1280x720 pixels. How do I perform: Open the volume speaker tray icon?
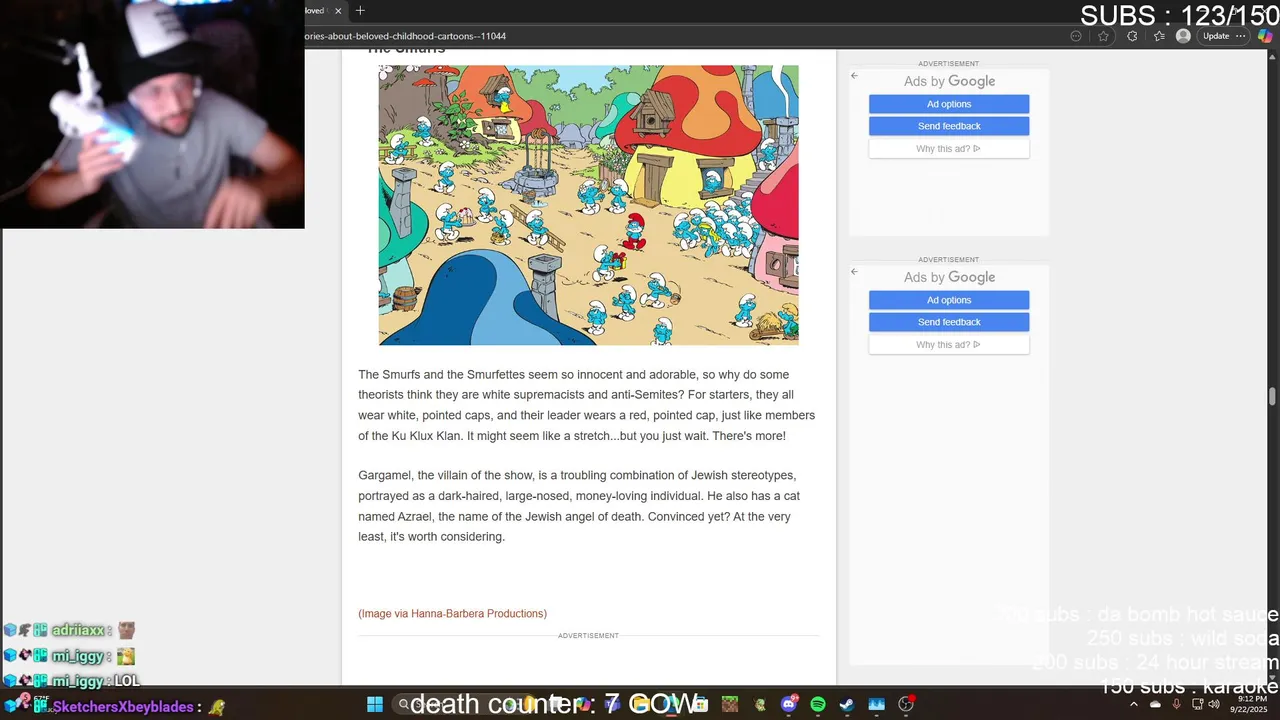click(x=1214, y=704)
